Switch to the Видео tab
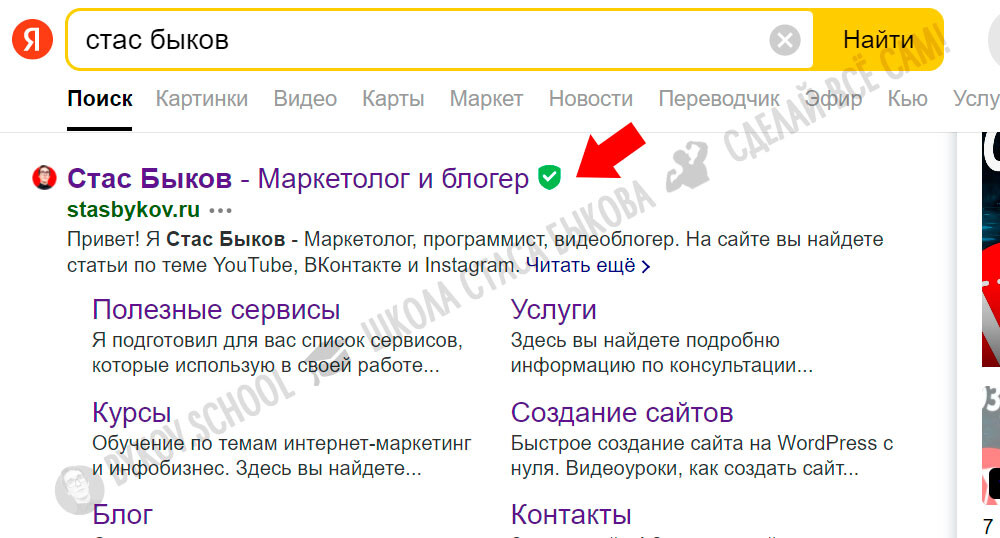The height and width of the screenshot is (538, 1000). pyautogui.click(x=305, y=98)
